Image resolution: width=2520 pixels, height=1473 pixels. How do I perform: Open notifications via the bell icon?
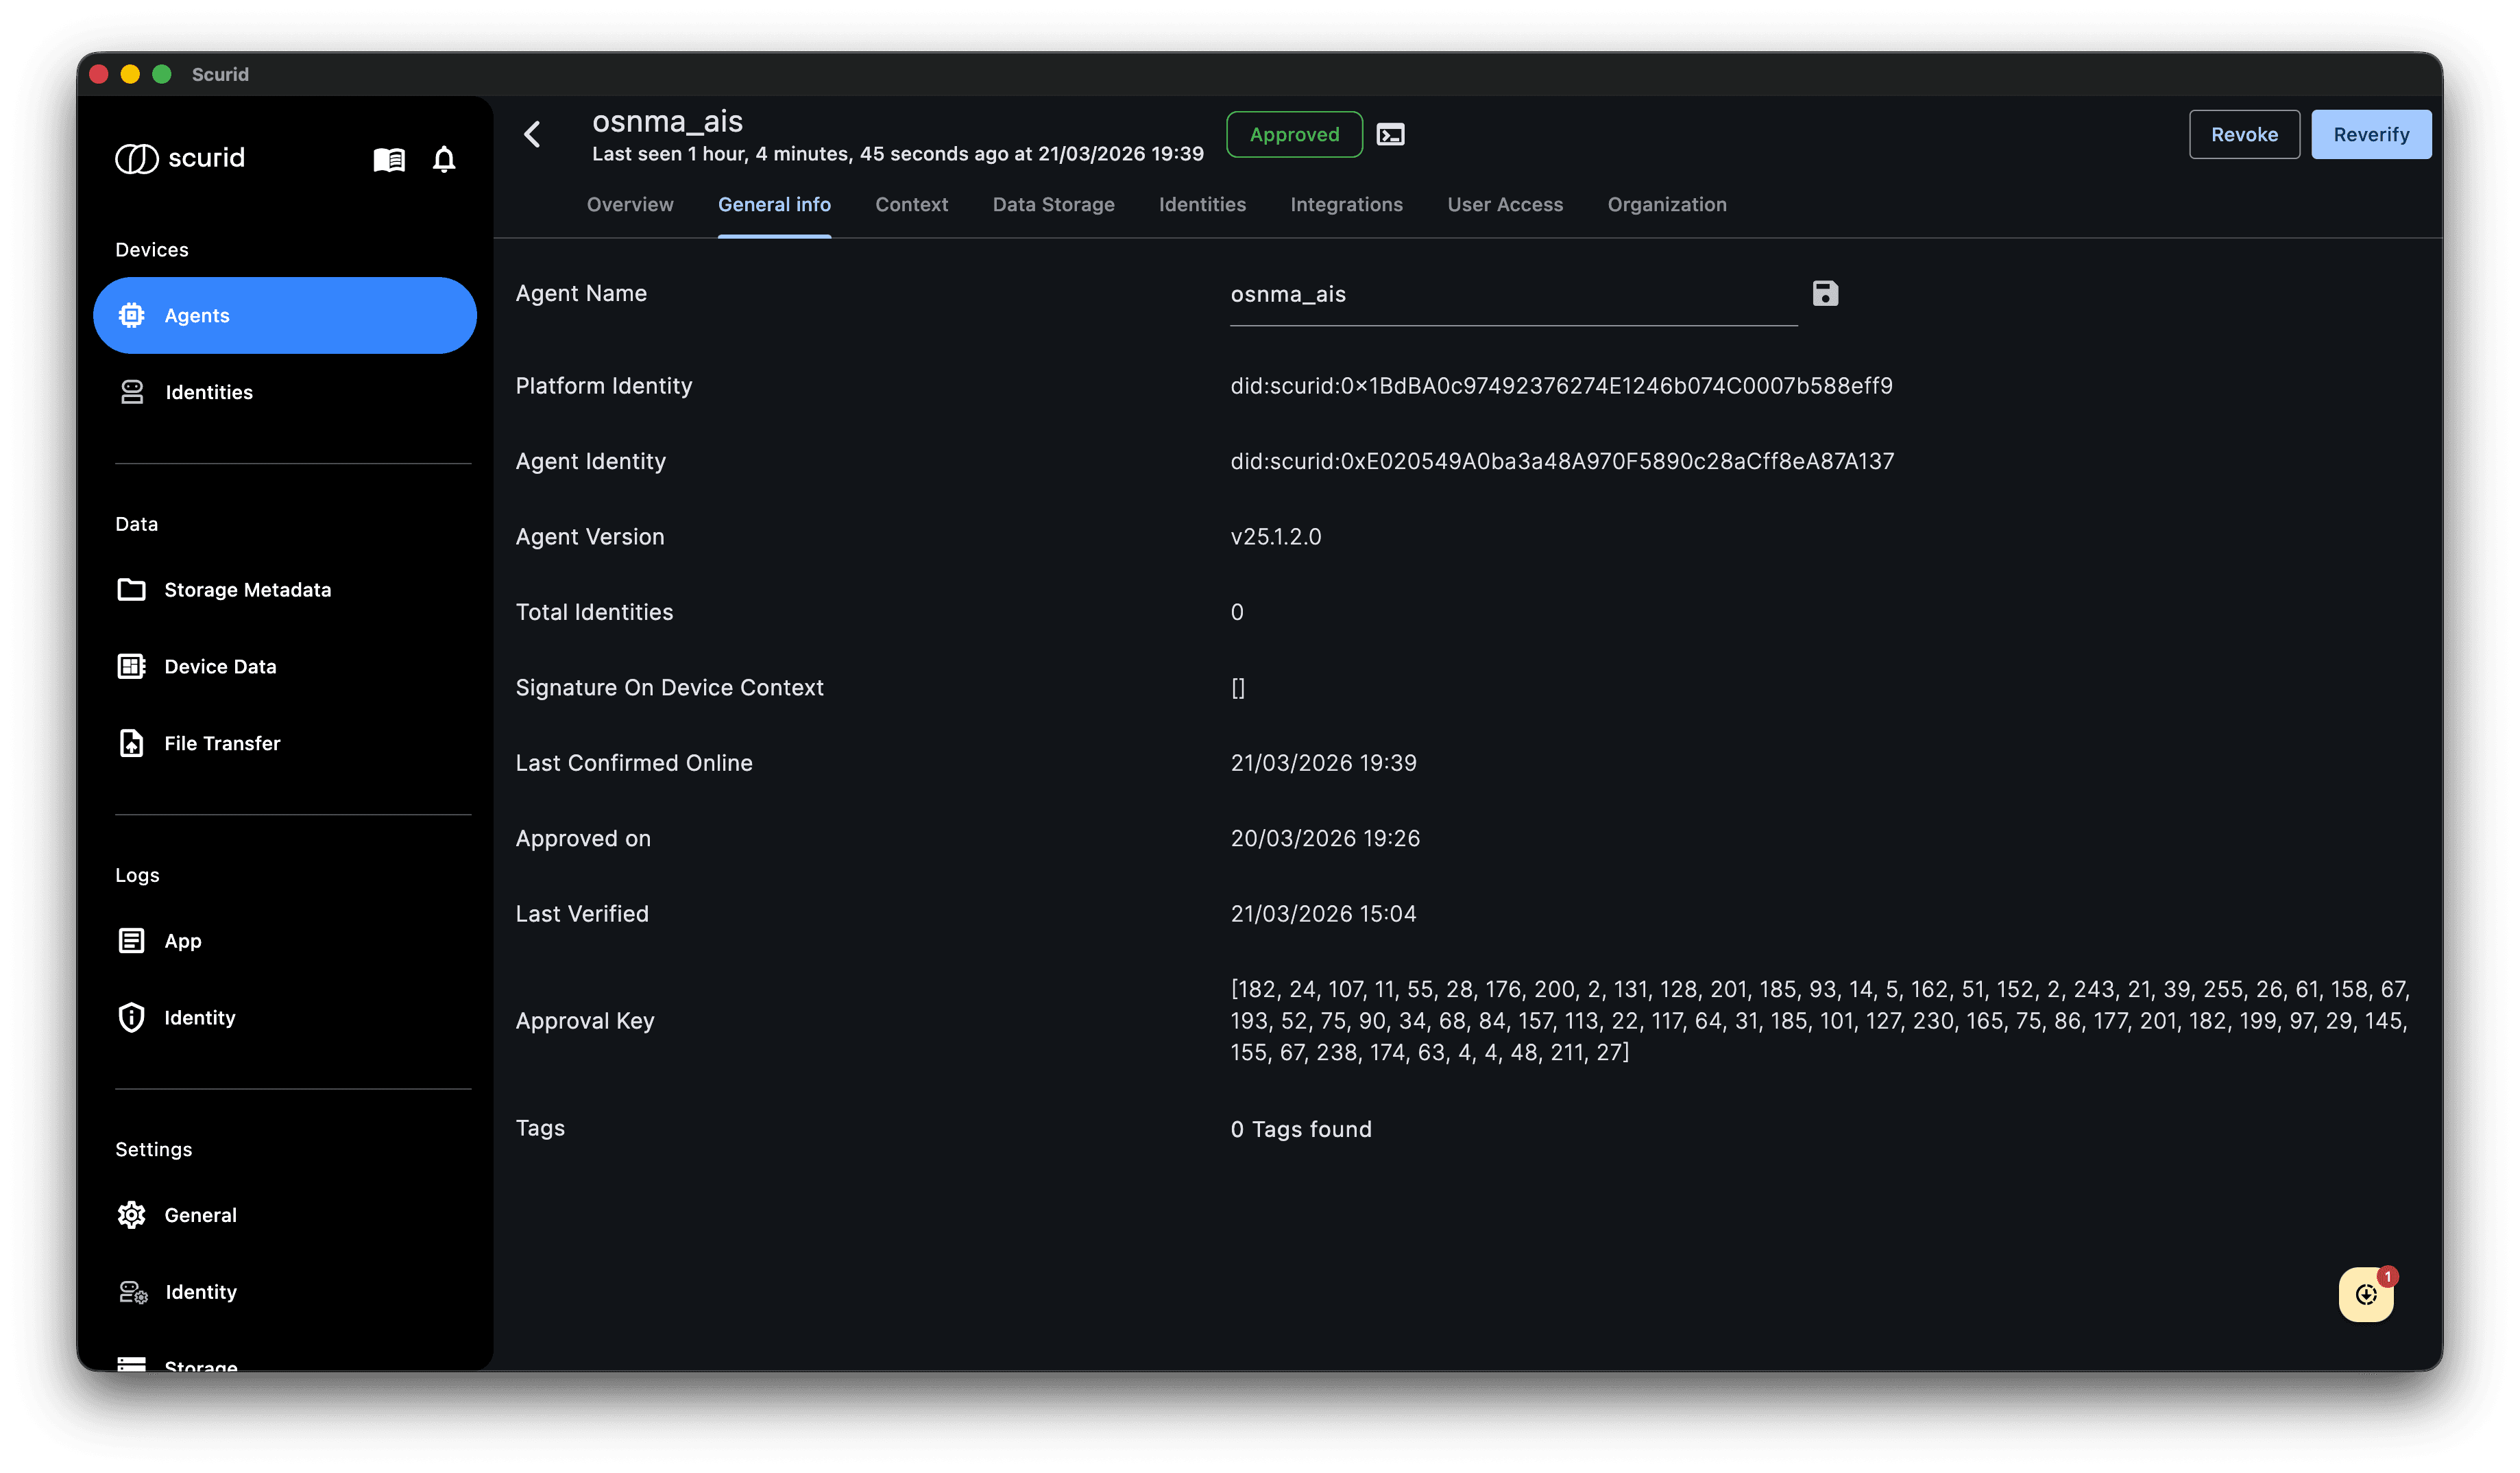[444, 159]
